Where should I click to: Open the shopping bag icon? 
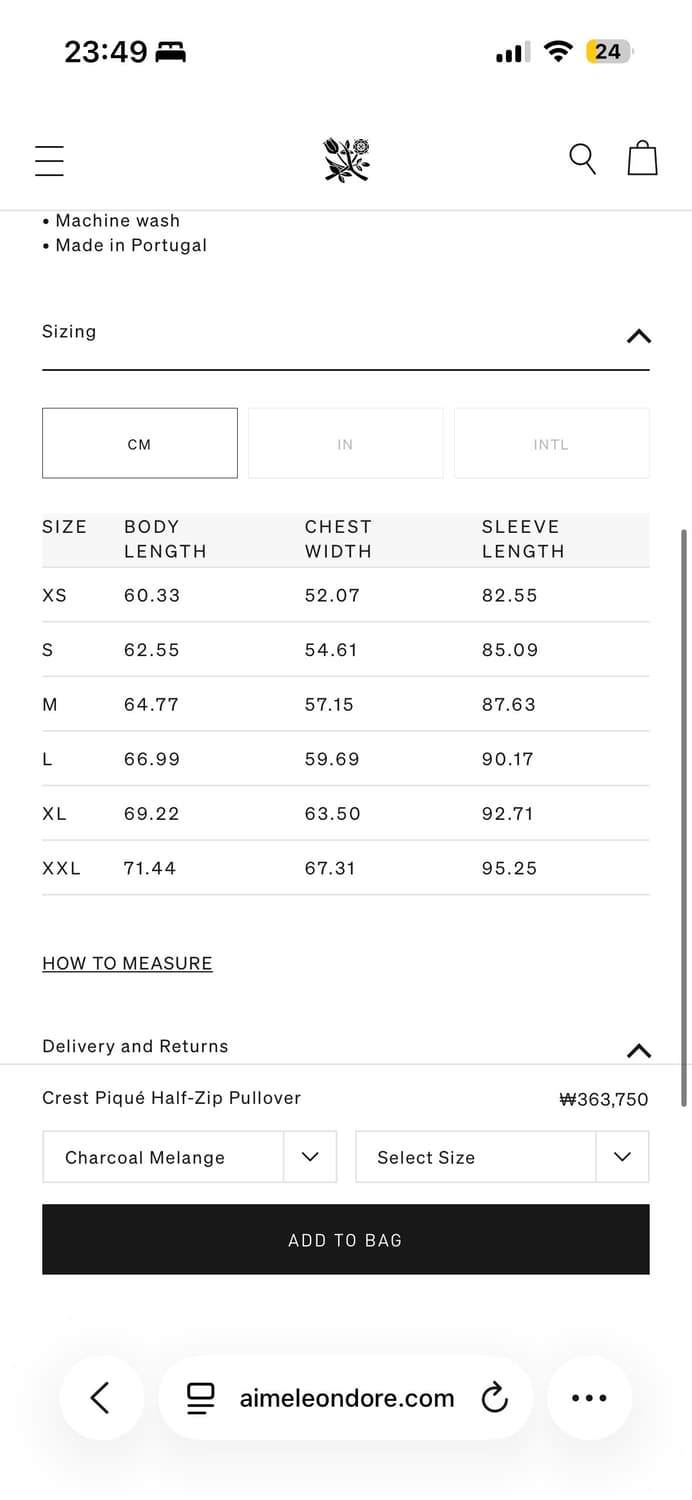click(642, 158)
